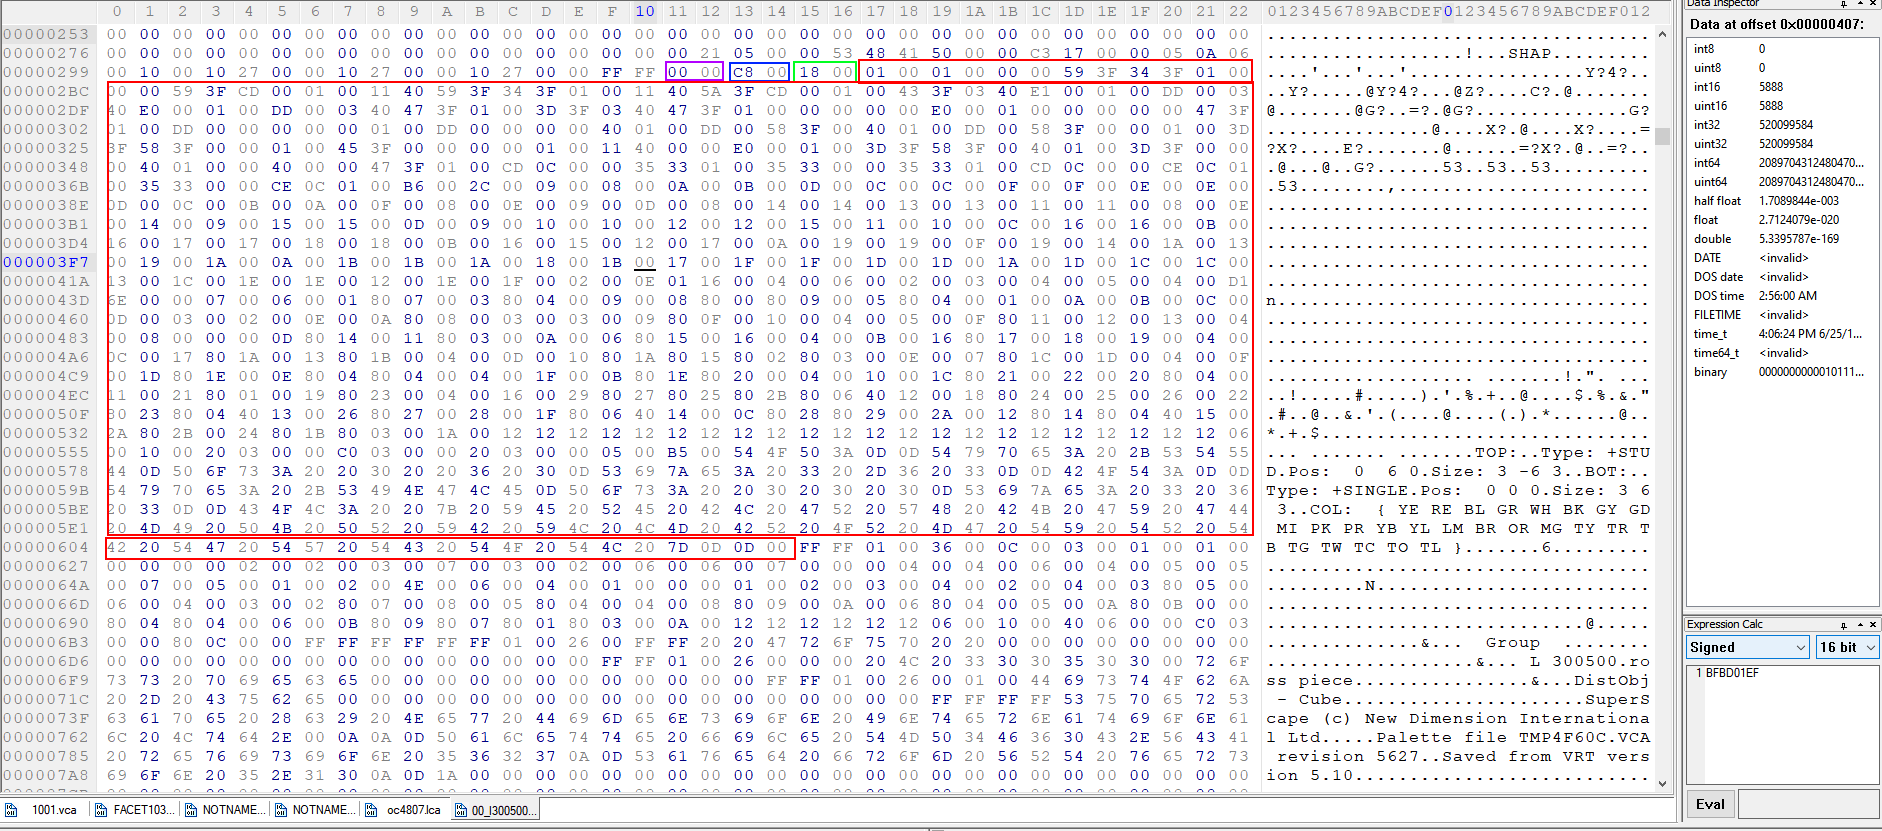Click 'SHAP' text in the ASCII column

1529,53
